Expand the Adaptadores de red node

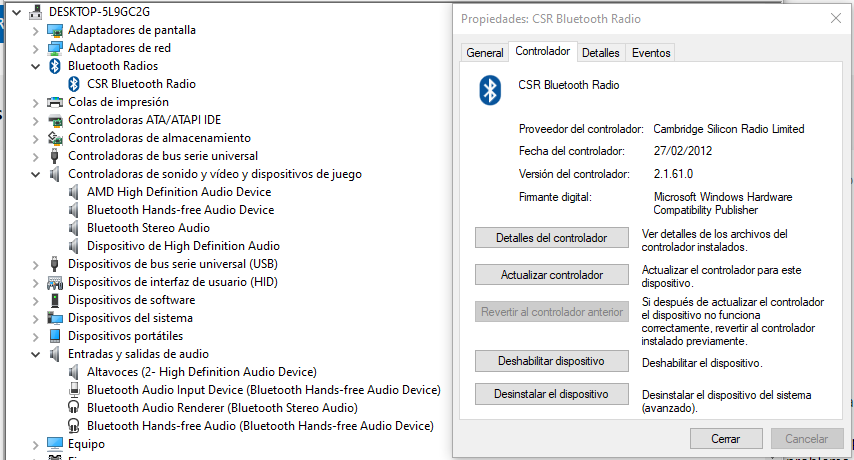pos(36,48)
